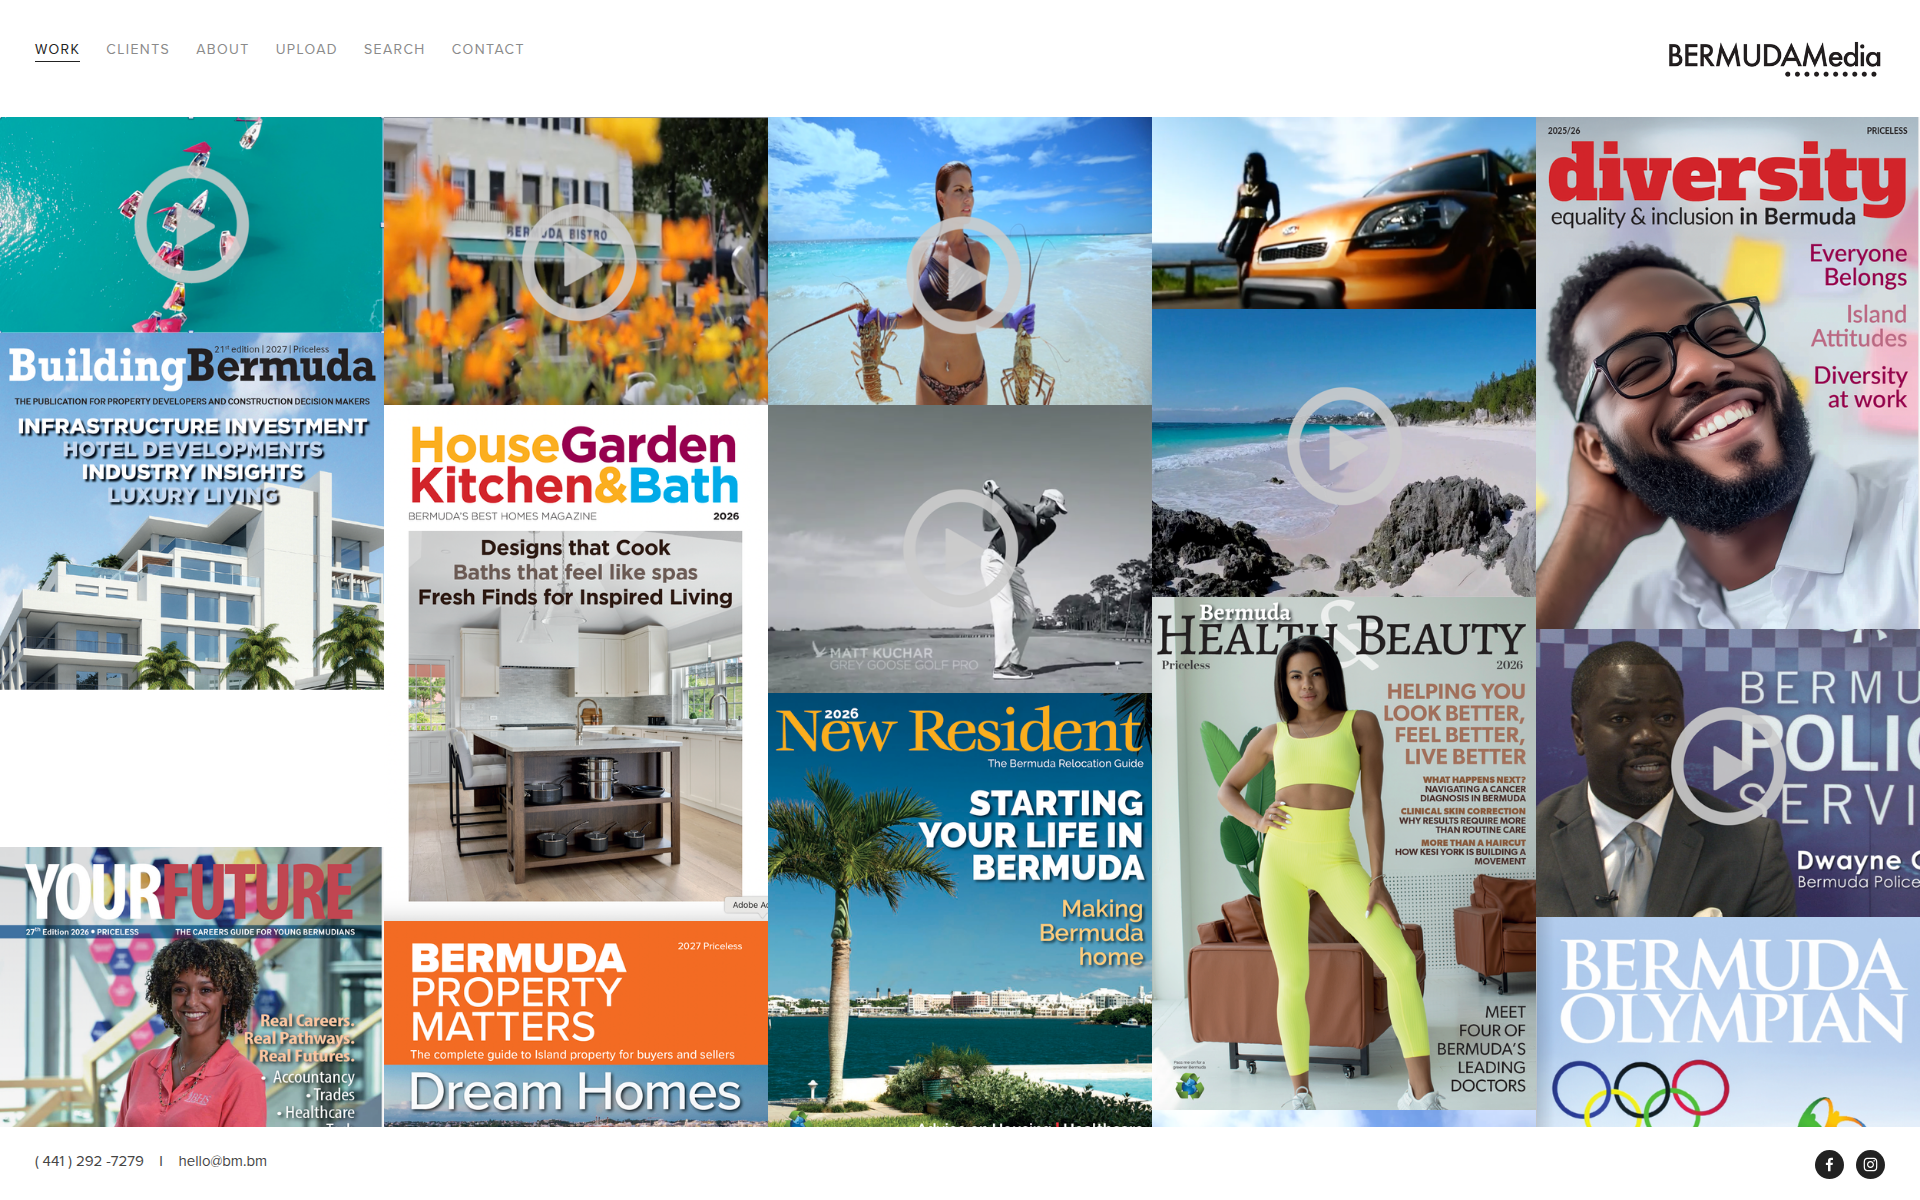This screenshot has height=1200, width=1920.
Task: View the diversity magazine cover
Action: click(1728, 373)
